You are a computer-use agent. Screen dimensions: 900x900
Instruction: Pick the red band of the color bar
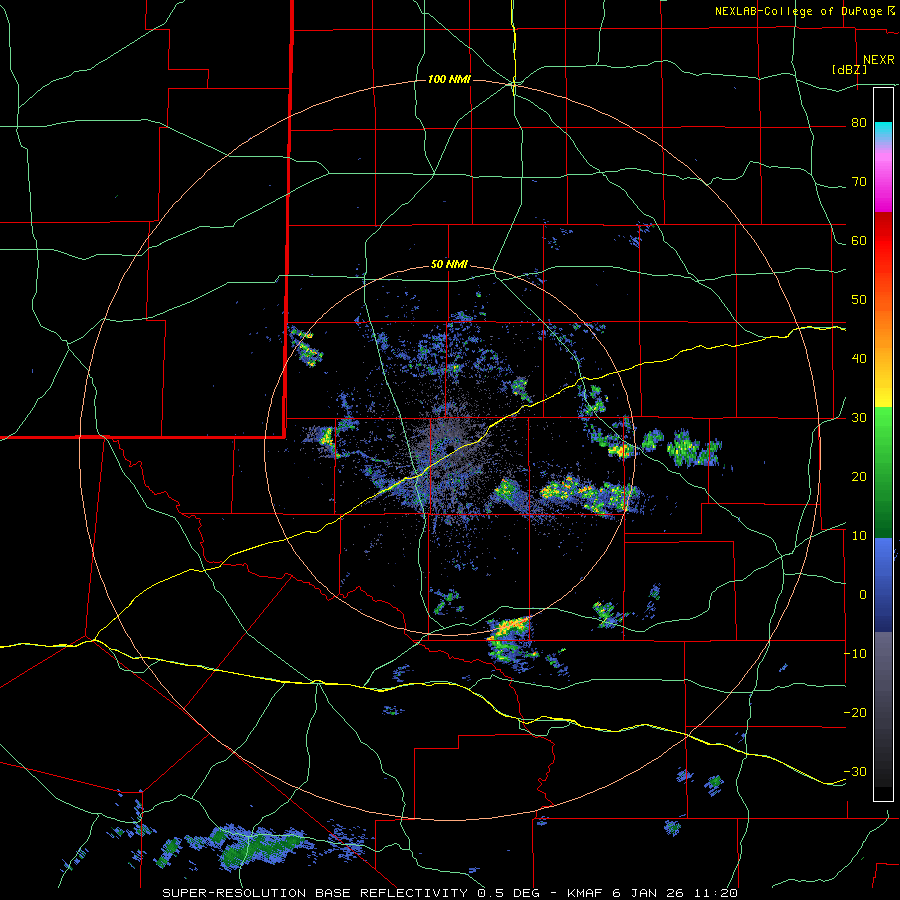(x=883, y=241)
